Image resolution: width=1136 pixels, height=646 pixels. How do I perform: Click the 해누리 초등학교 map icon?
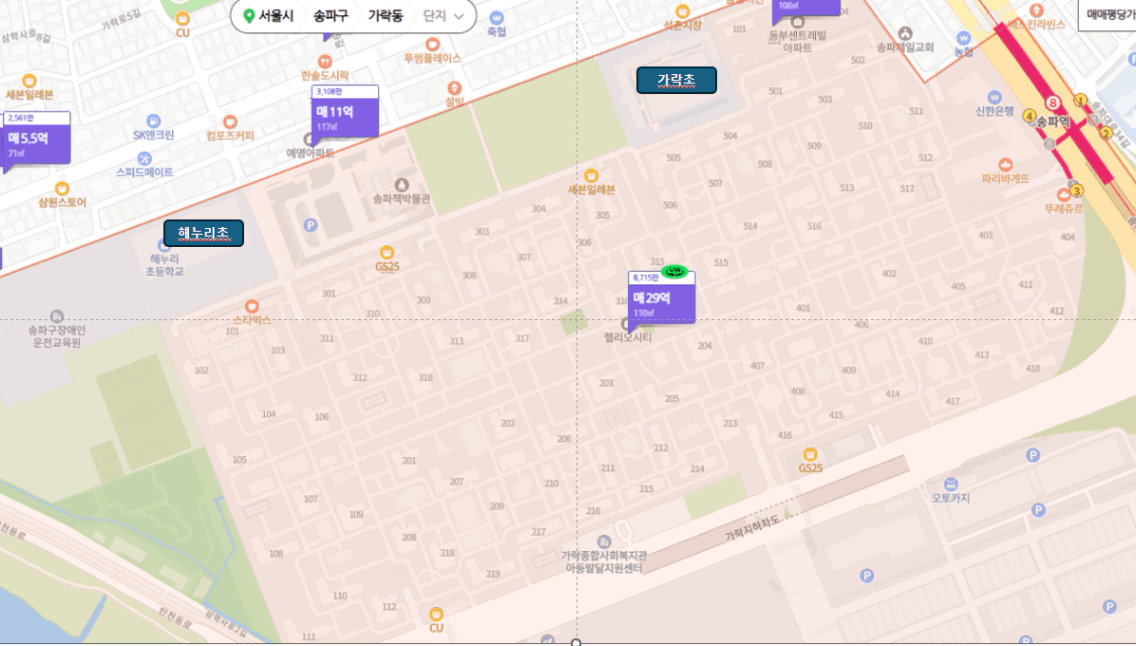click(x=164, y=246)
